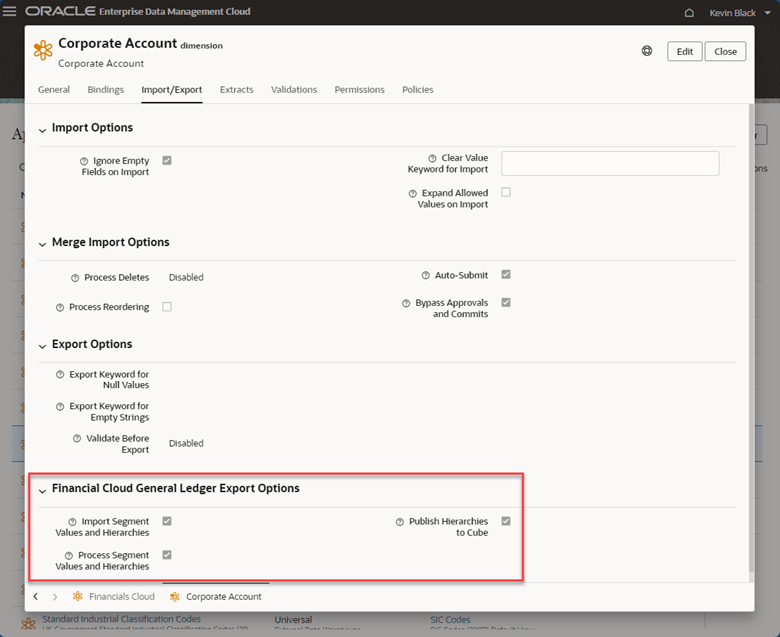The height and width of the screenshot is (637, 780).
Task: Toggle Ignore Empty Fields on Import checkbox
Action: 167,160
